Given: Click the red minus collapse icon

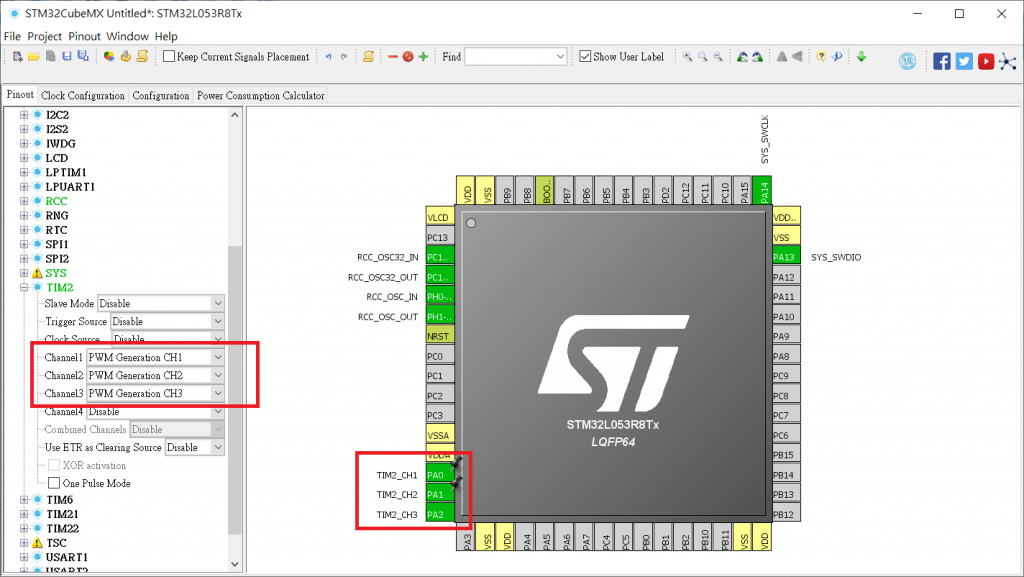Looking at the screenshot, I should tap(392, 57).
